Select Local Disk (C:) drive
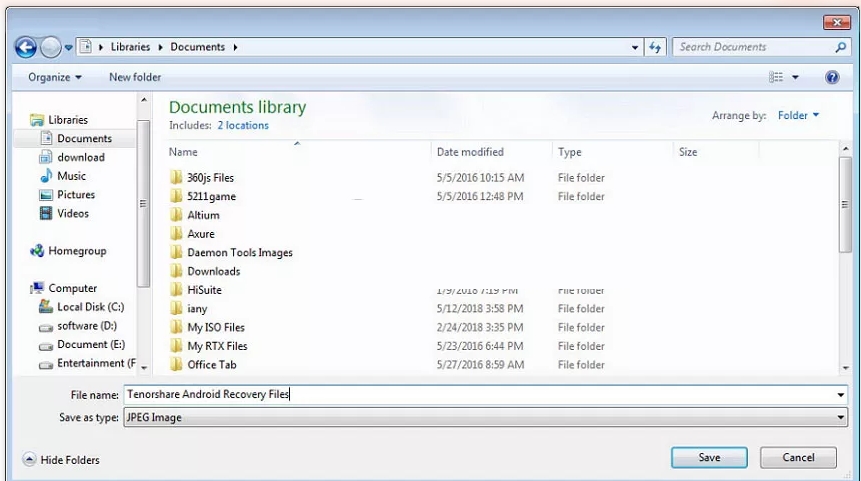The image size is (861, 481). (90, 307)
